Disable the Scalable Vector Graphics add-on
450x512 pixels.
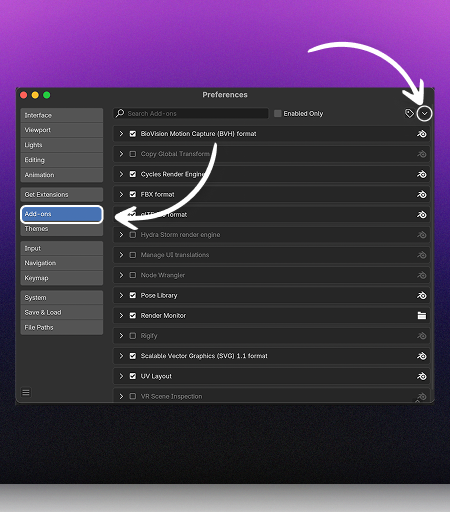point(133,356)
